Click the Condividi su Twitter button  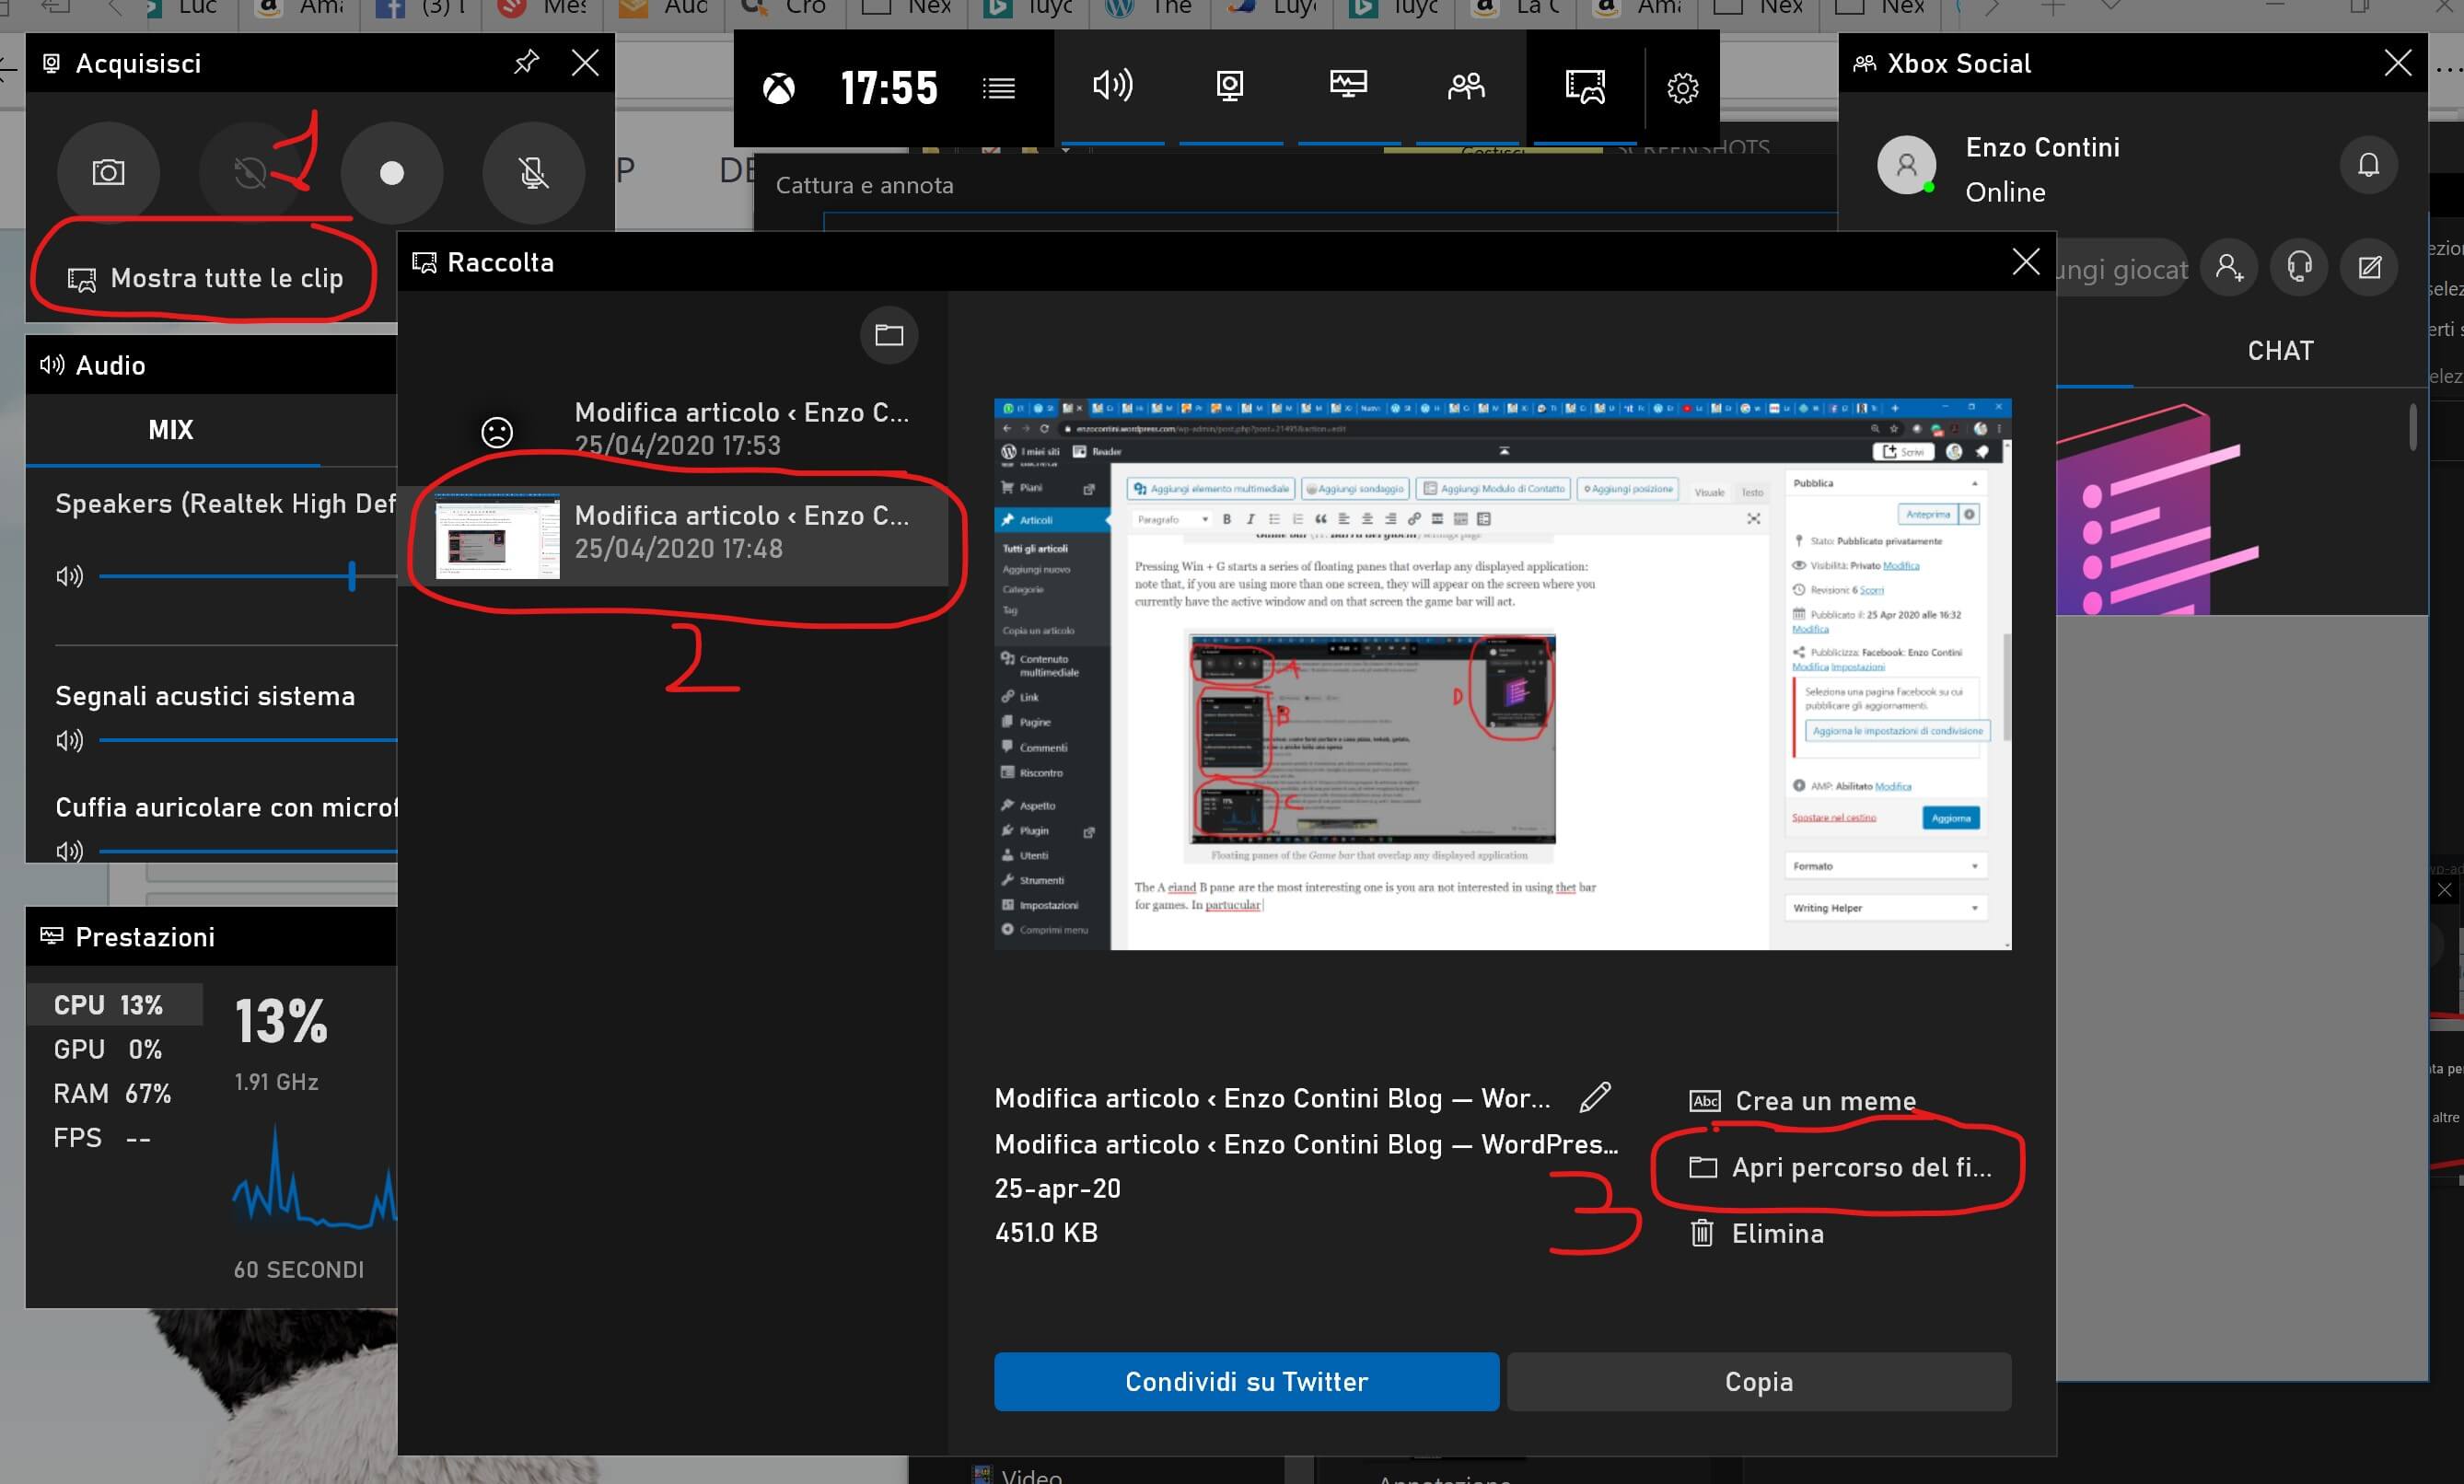coord(1246,1381)
